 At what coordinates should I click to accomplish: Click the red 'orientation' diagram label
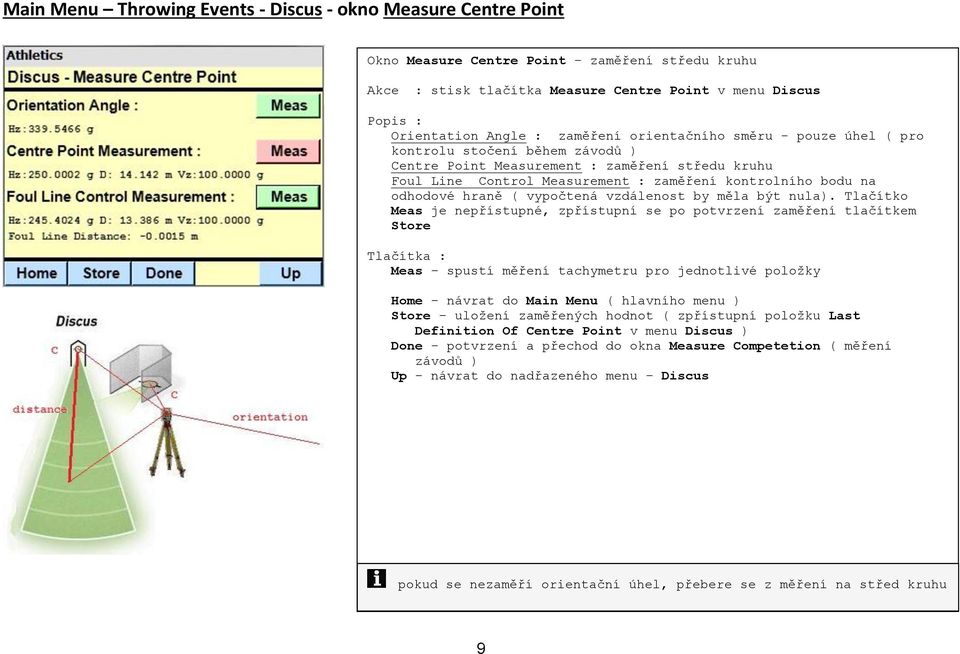(x=270, y=417)
